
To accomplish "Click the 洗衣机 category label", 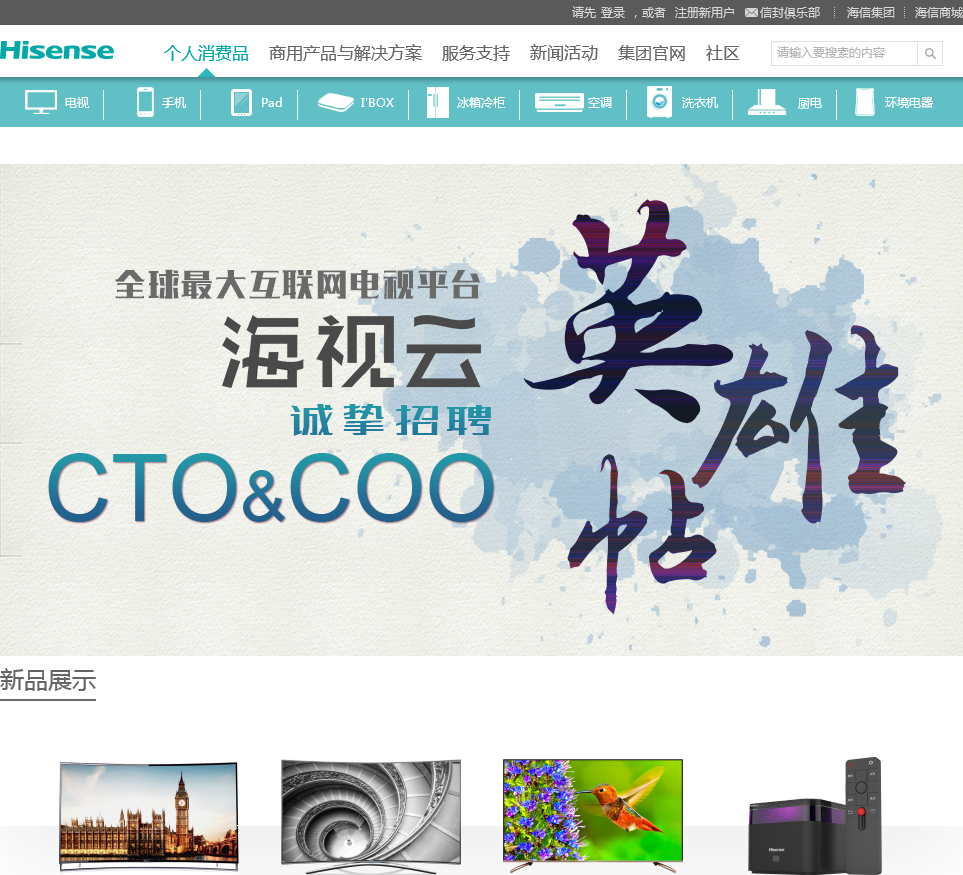I will point(700,103).
